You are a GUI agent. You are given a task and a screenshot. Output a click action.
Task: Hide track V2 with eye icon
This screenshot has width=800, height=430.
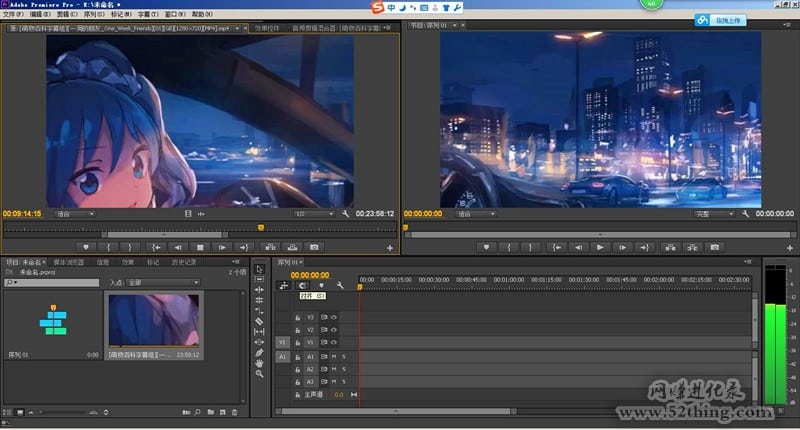point(334,330)
